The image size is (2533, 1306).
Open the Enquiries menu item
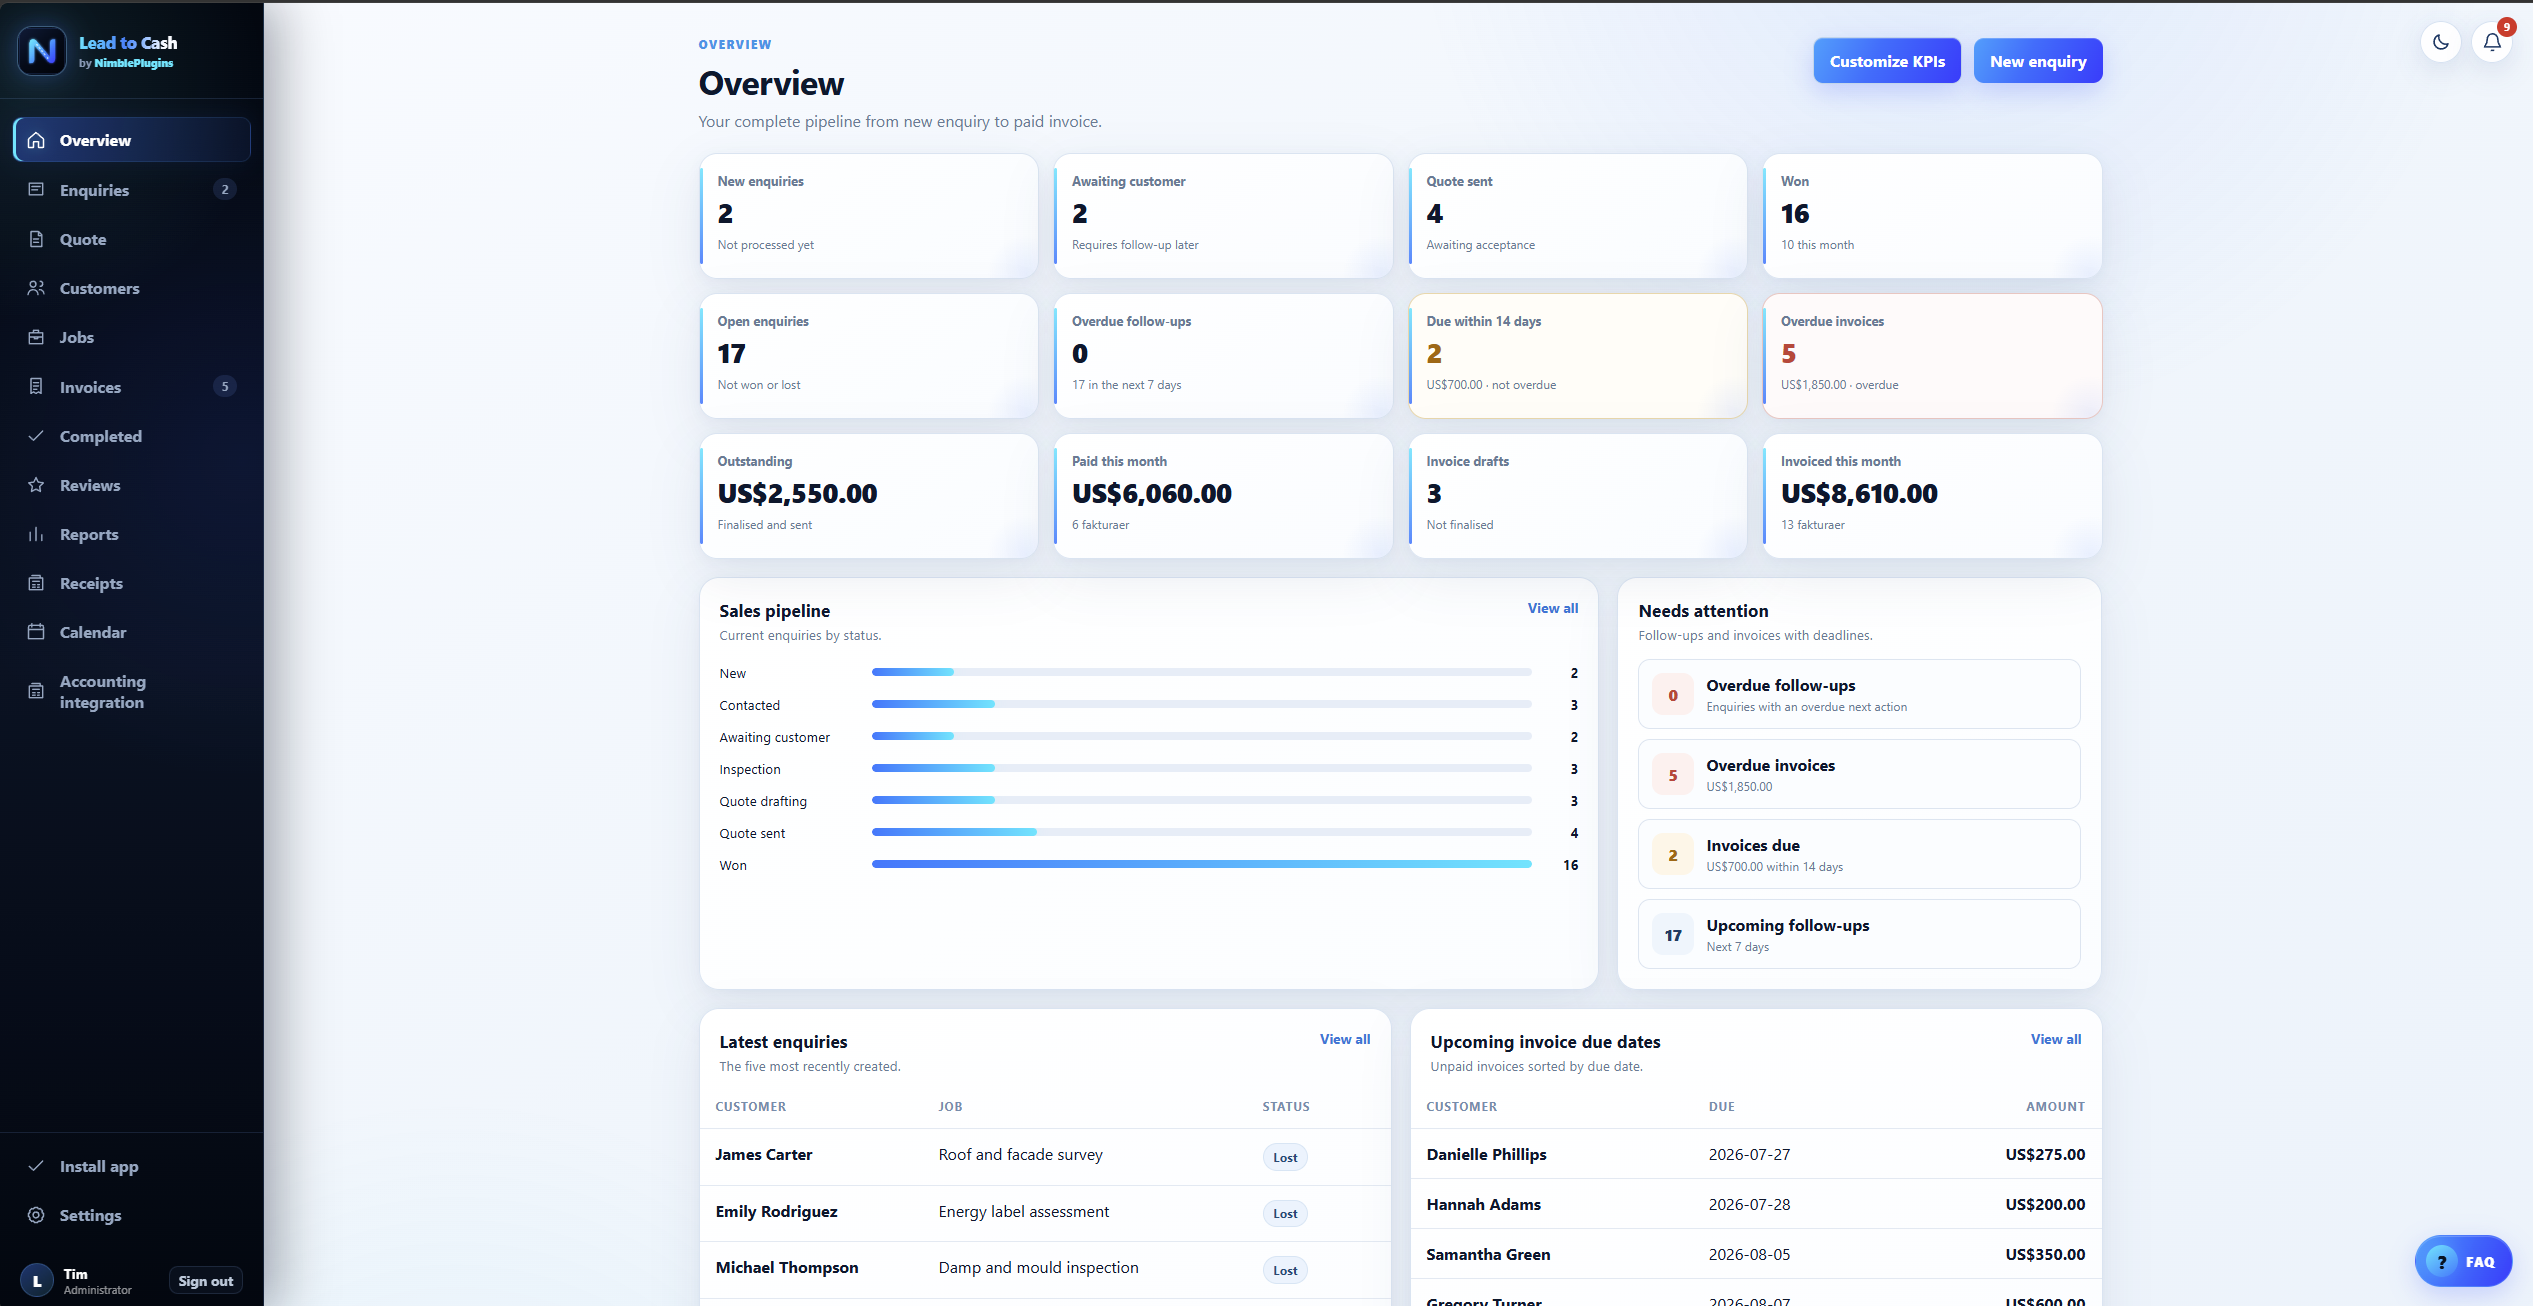click(132, 190)
